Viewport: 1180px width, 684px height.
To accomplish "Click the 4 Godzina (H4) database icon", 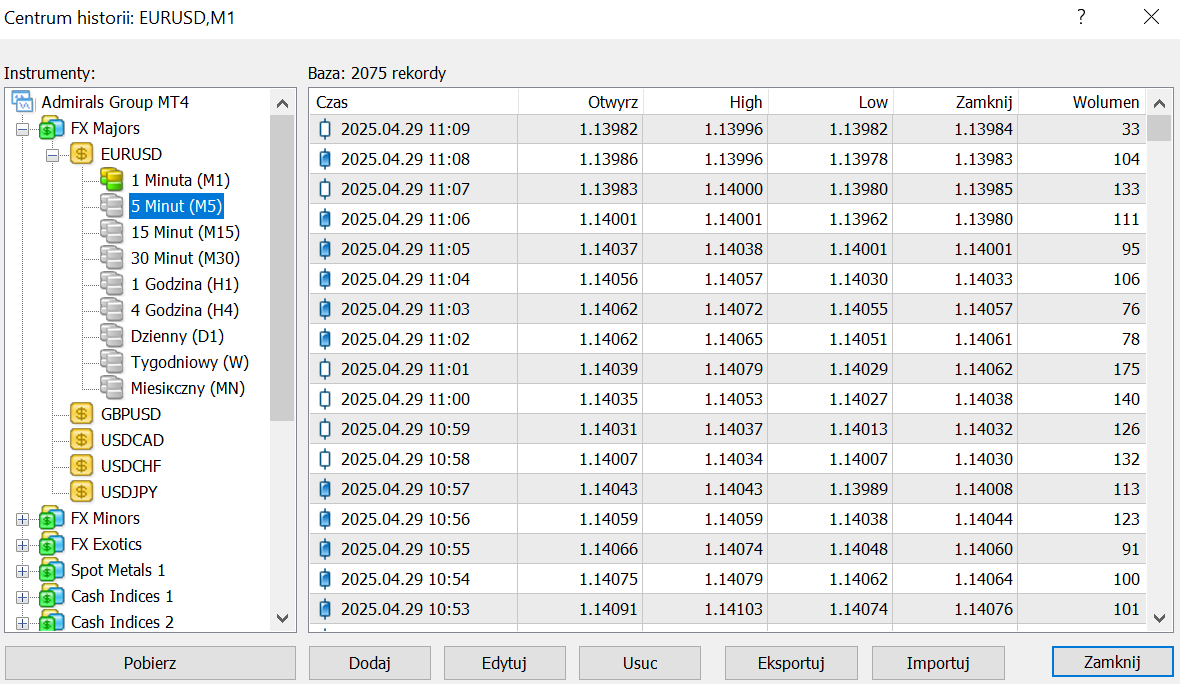I will pyautogui.click(x=111, y=310).
